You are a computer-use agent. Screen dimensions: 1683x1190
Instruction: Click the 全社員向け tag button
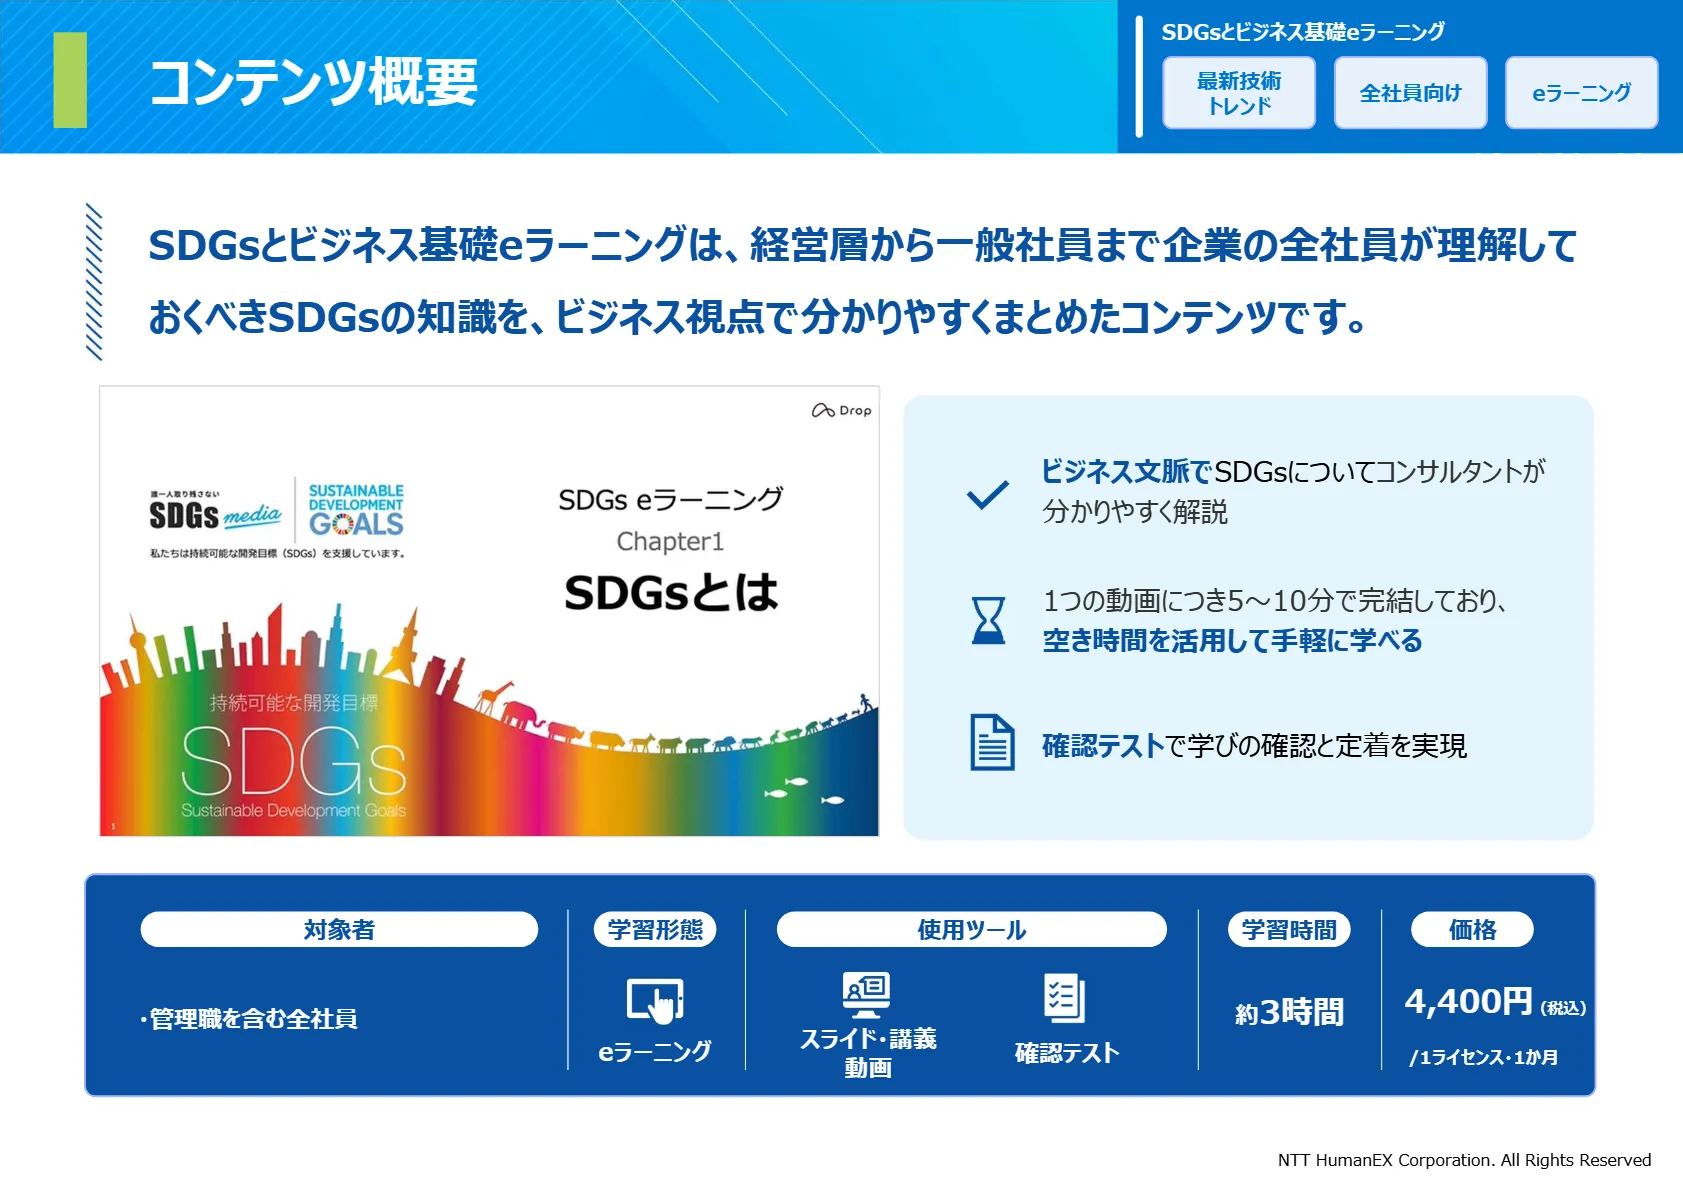click(1410, 93)
